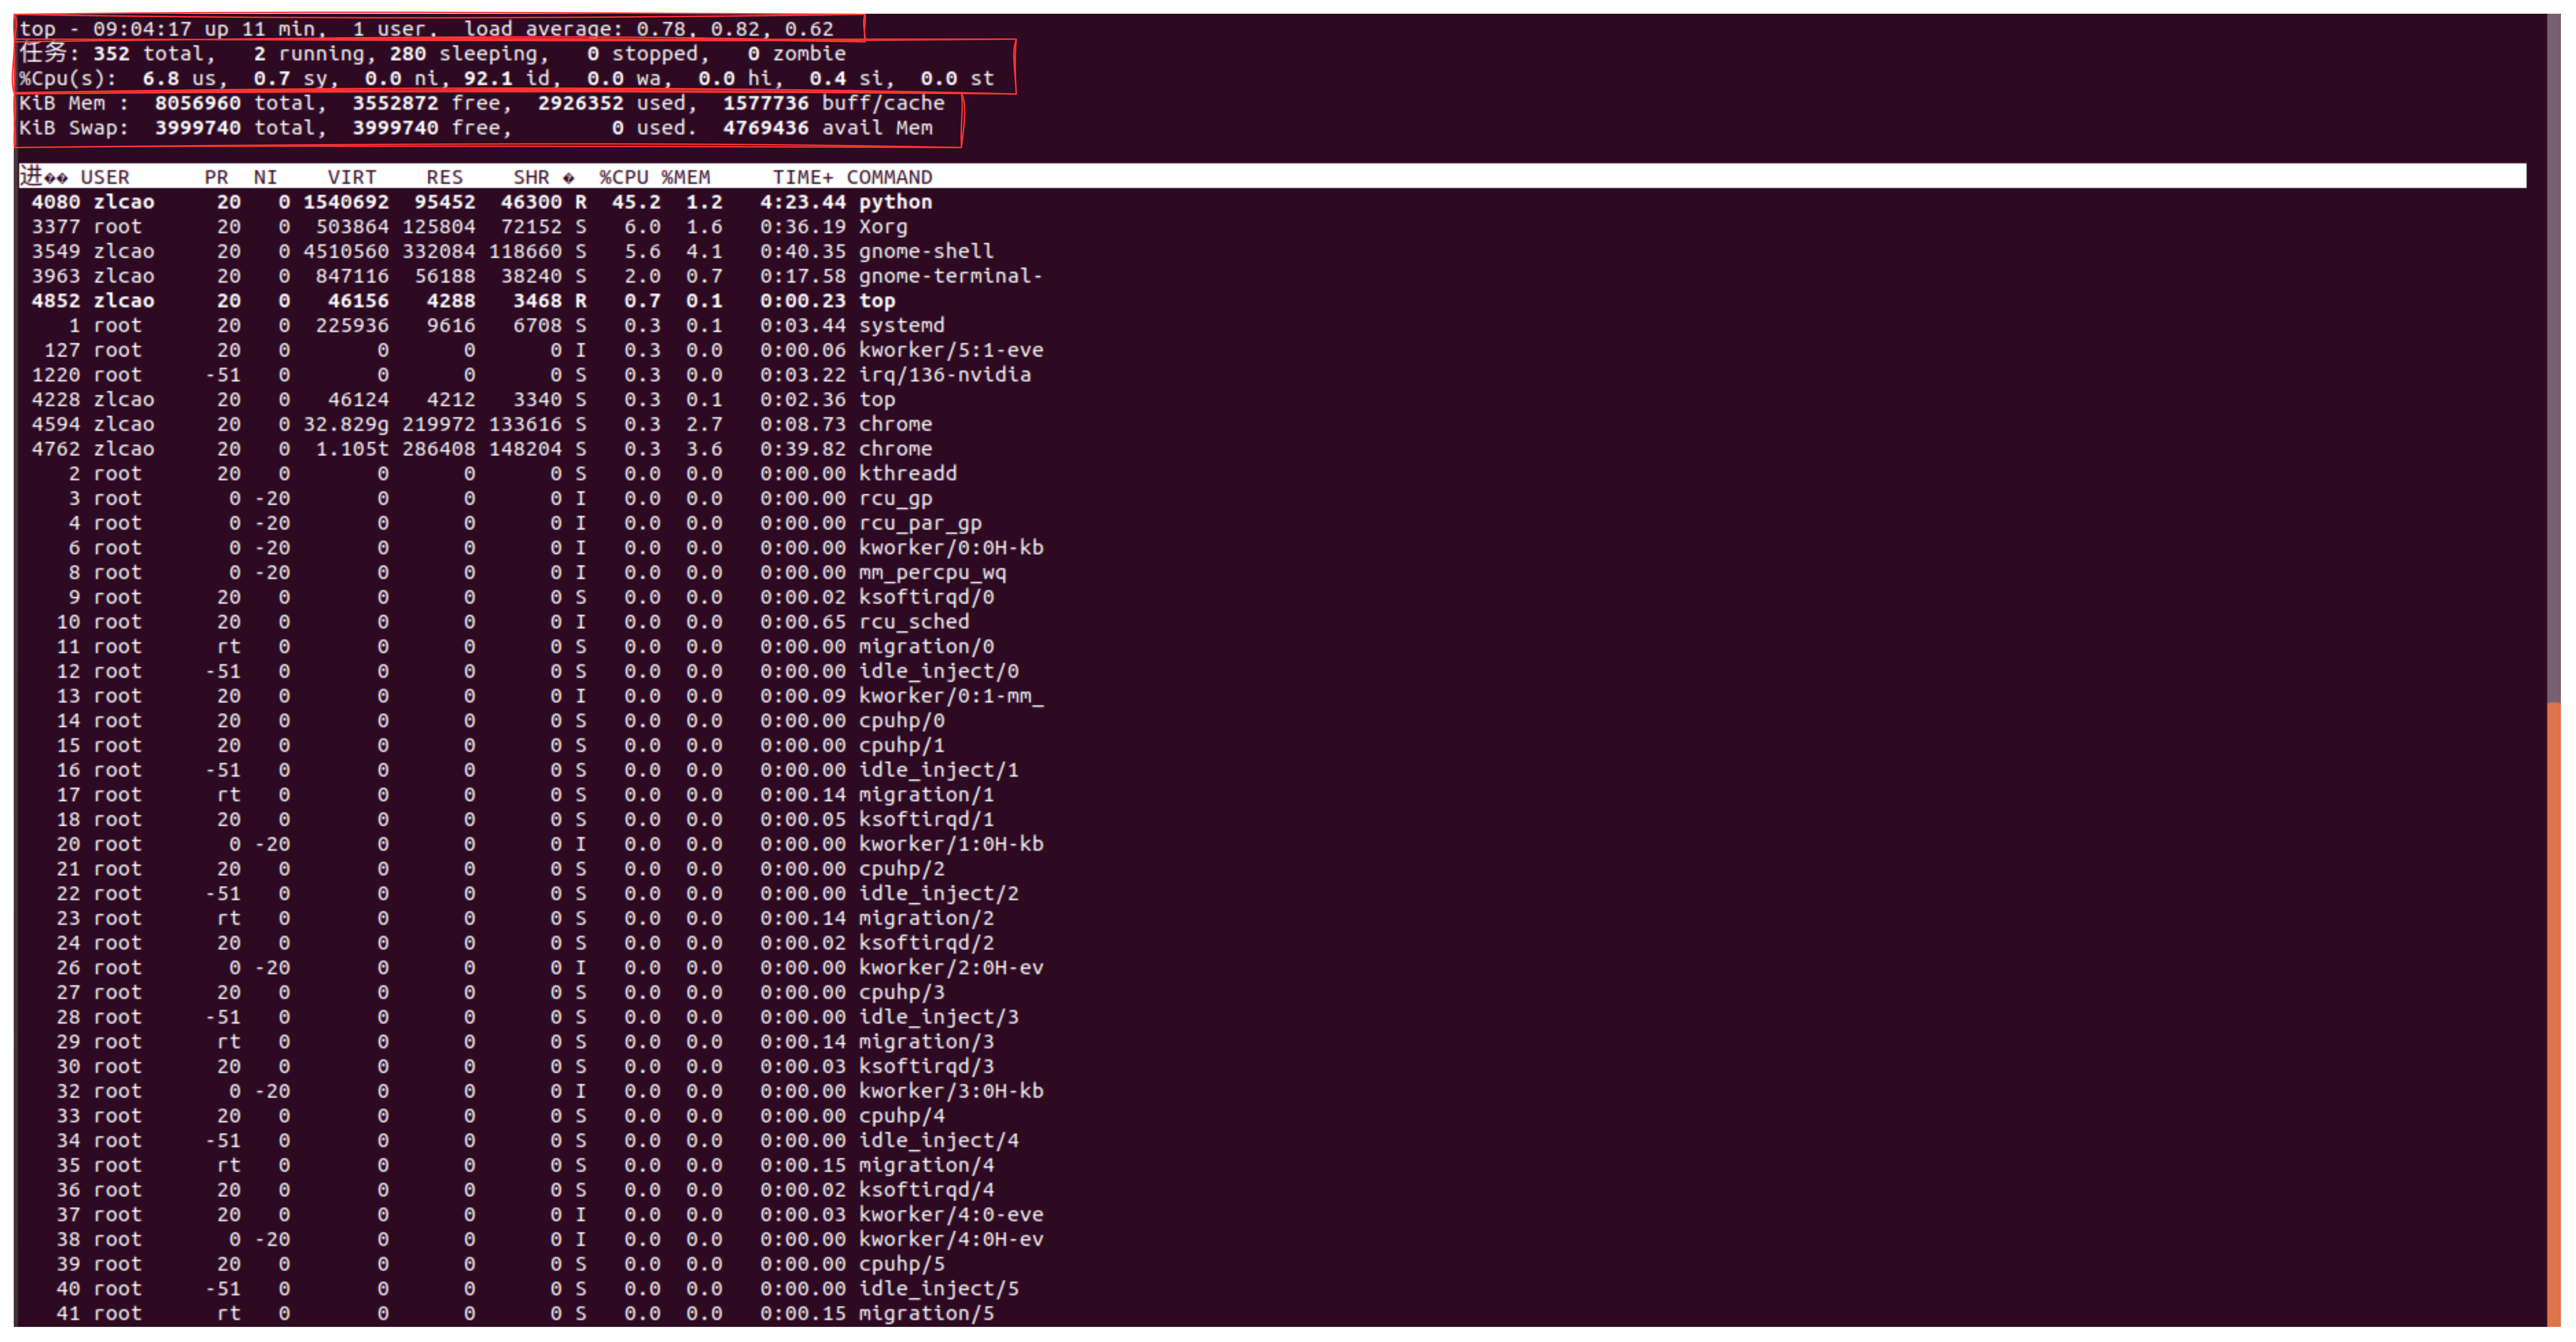Select gnome-shell in the command column

[926, 251]
